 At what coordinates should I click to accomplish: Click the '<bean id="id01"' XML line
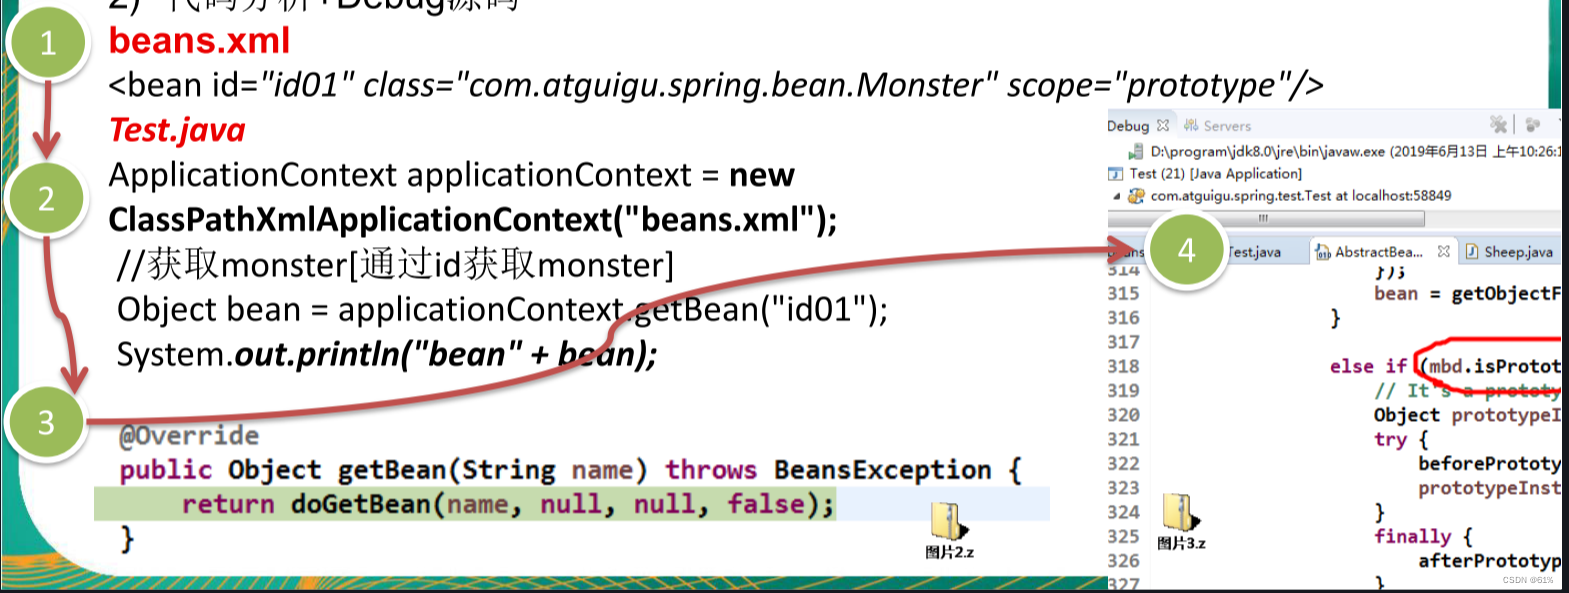[716, 86]
